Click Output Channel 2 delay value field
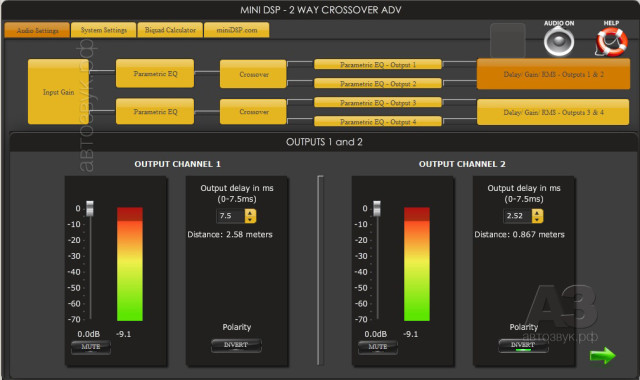This screenshot has height=380, width=640. pos(517,216)
